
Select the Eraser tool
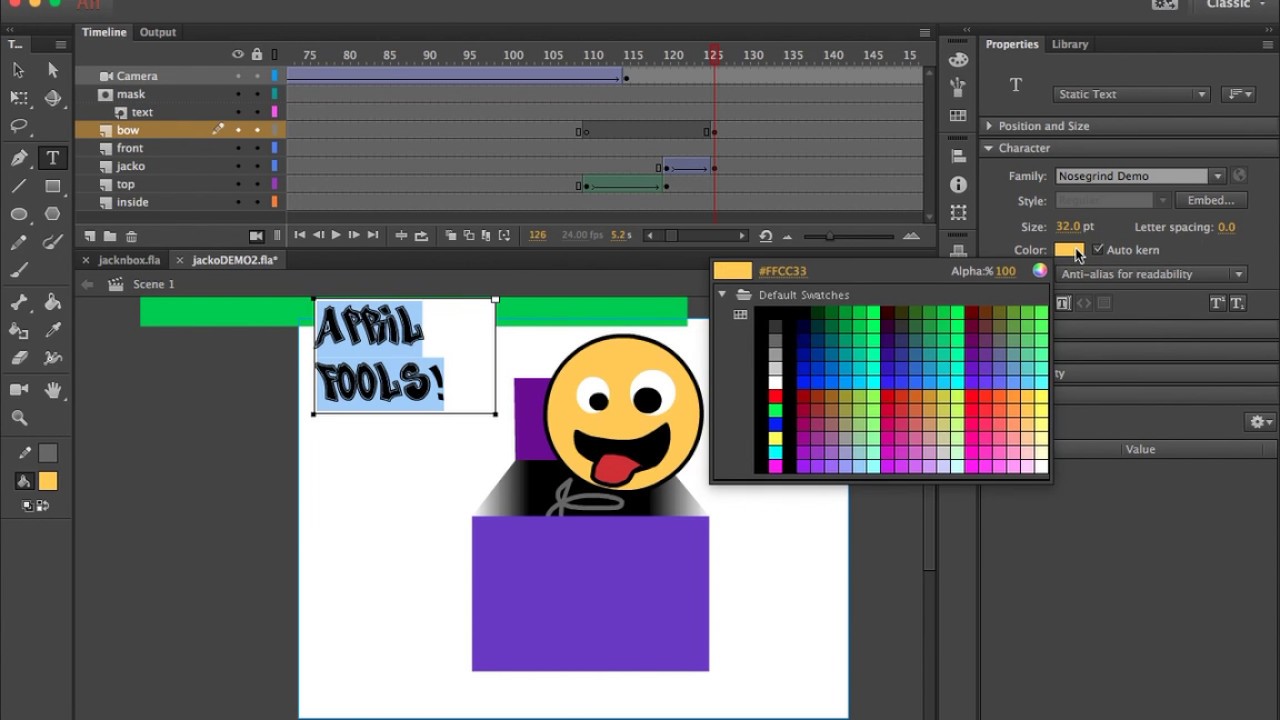18,357
